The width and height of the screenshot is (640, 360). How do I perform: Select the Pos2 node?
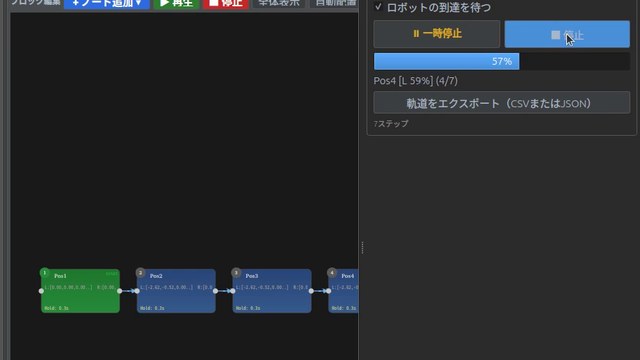point(176,291)
